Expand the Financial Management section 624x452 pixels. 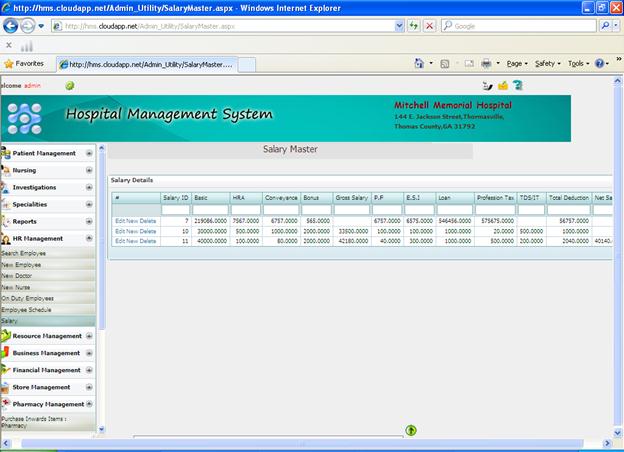[90, 370]
